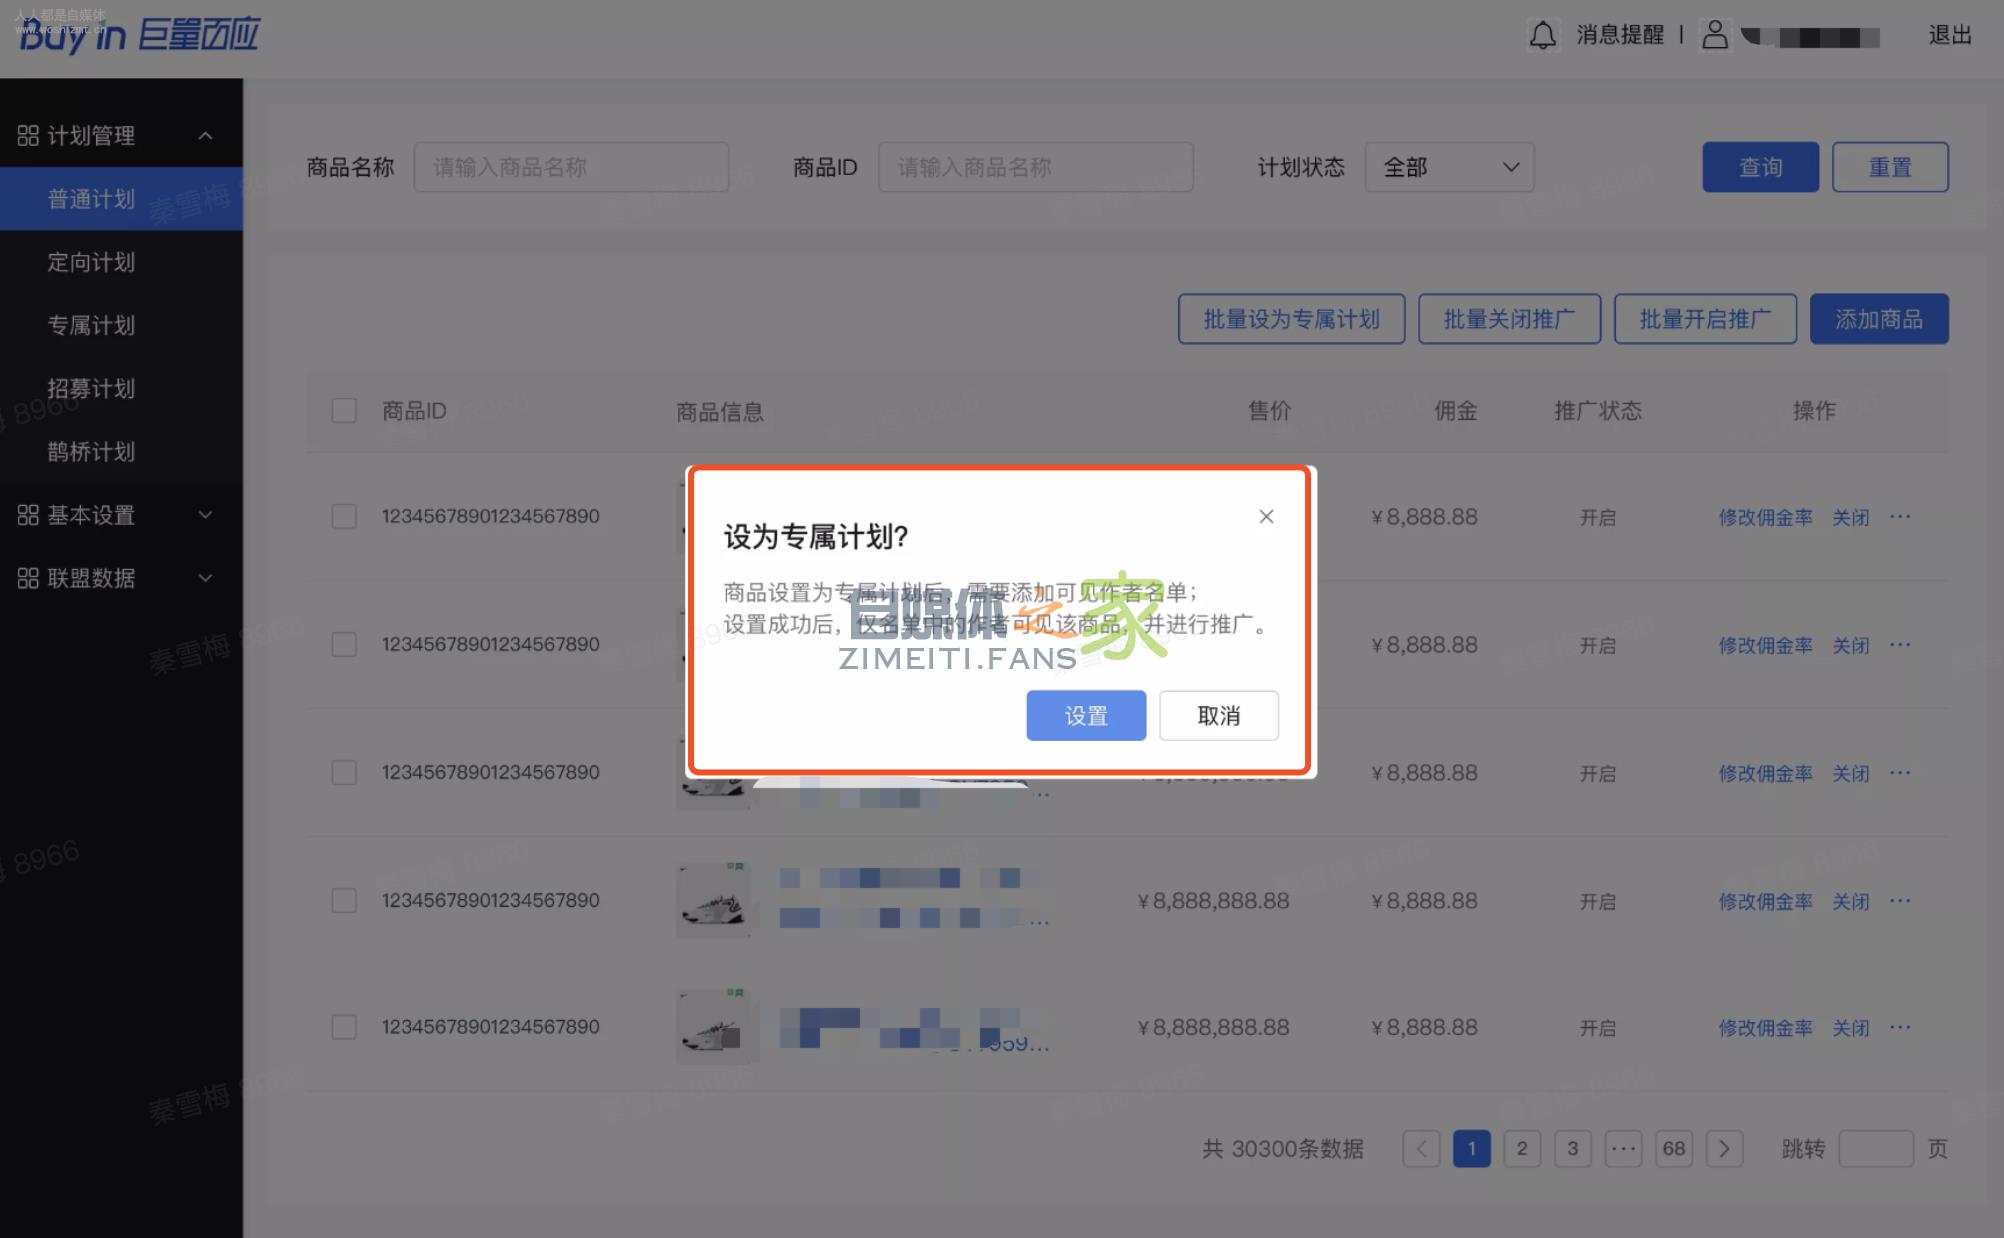Click the Buyin 巨量百应 logo
Viewport: 2004px width, 1238px height.
(137, 34)
